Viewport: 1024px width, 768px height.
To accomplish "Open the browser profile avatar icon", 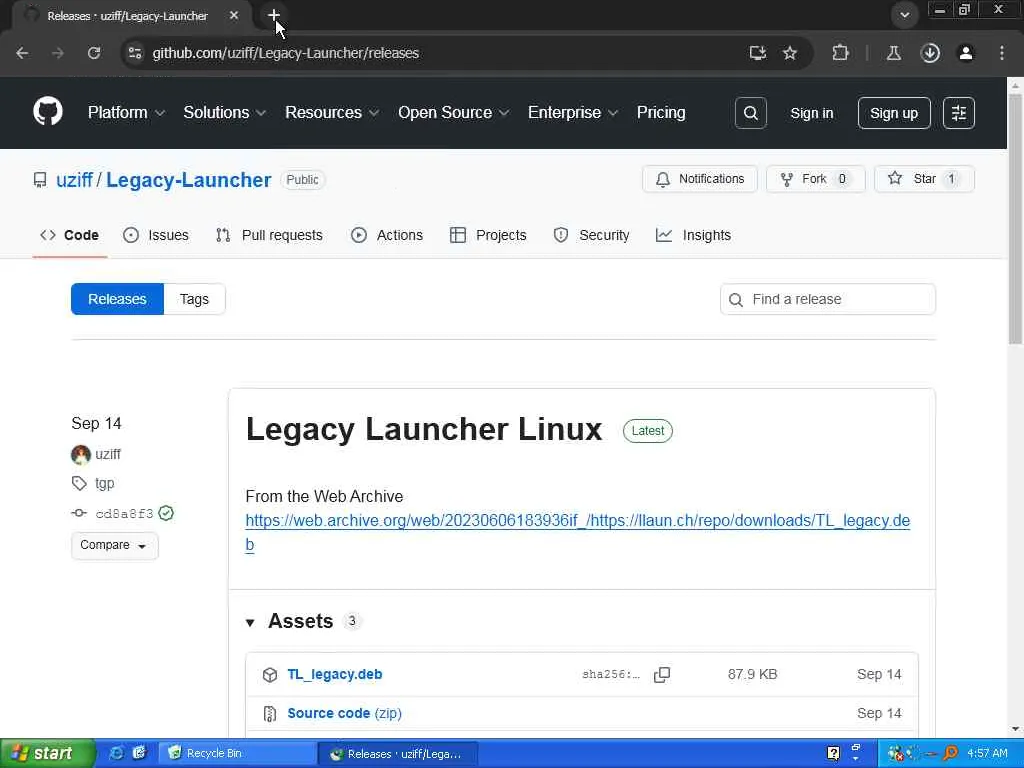I will pos(966,53).
